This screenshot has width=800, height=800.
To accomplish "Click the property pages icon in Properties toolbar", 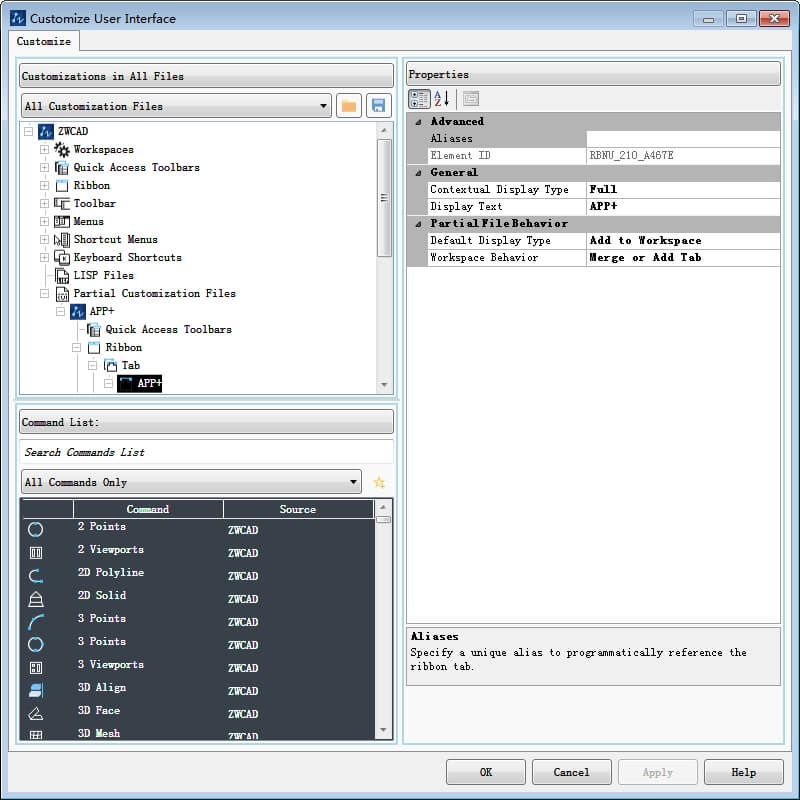I will click(x=470, y=98).
